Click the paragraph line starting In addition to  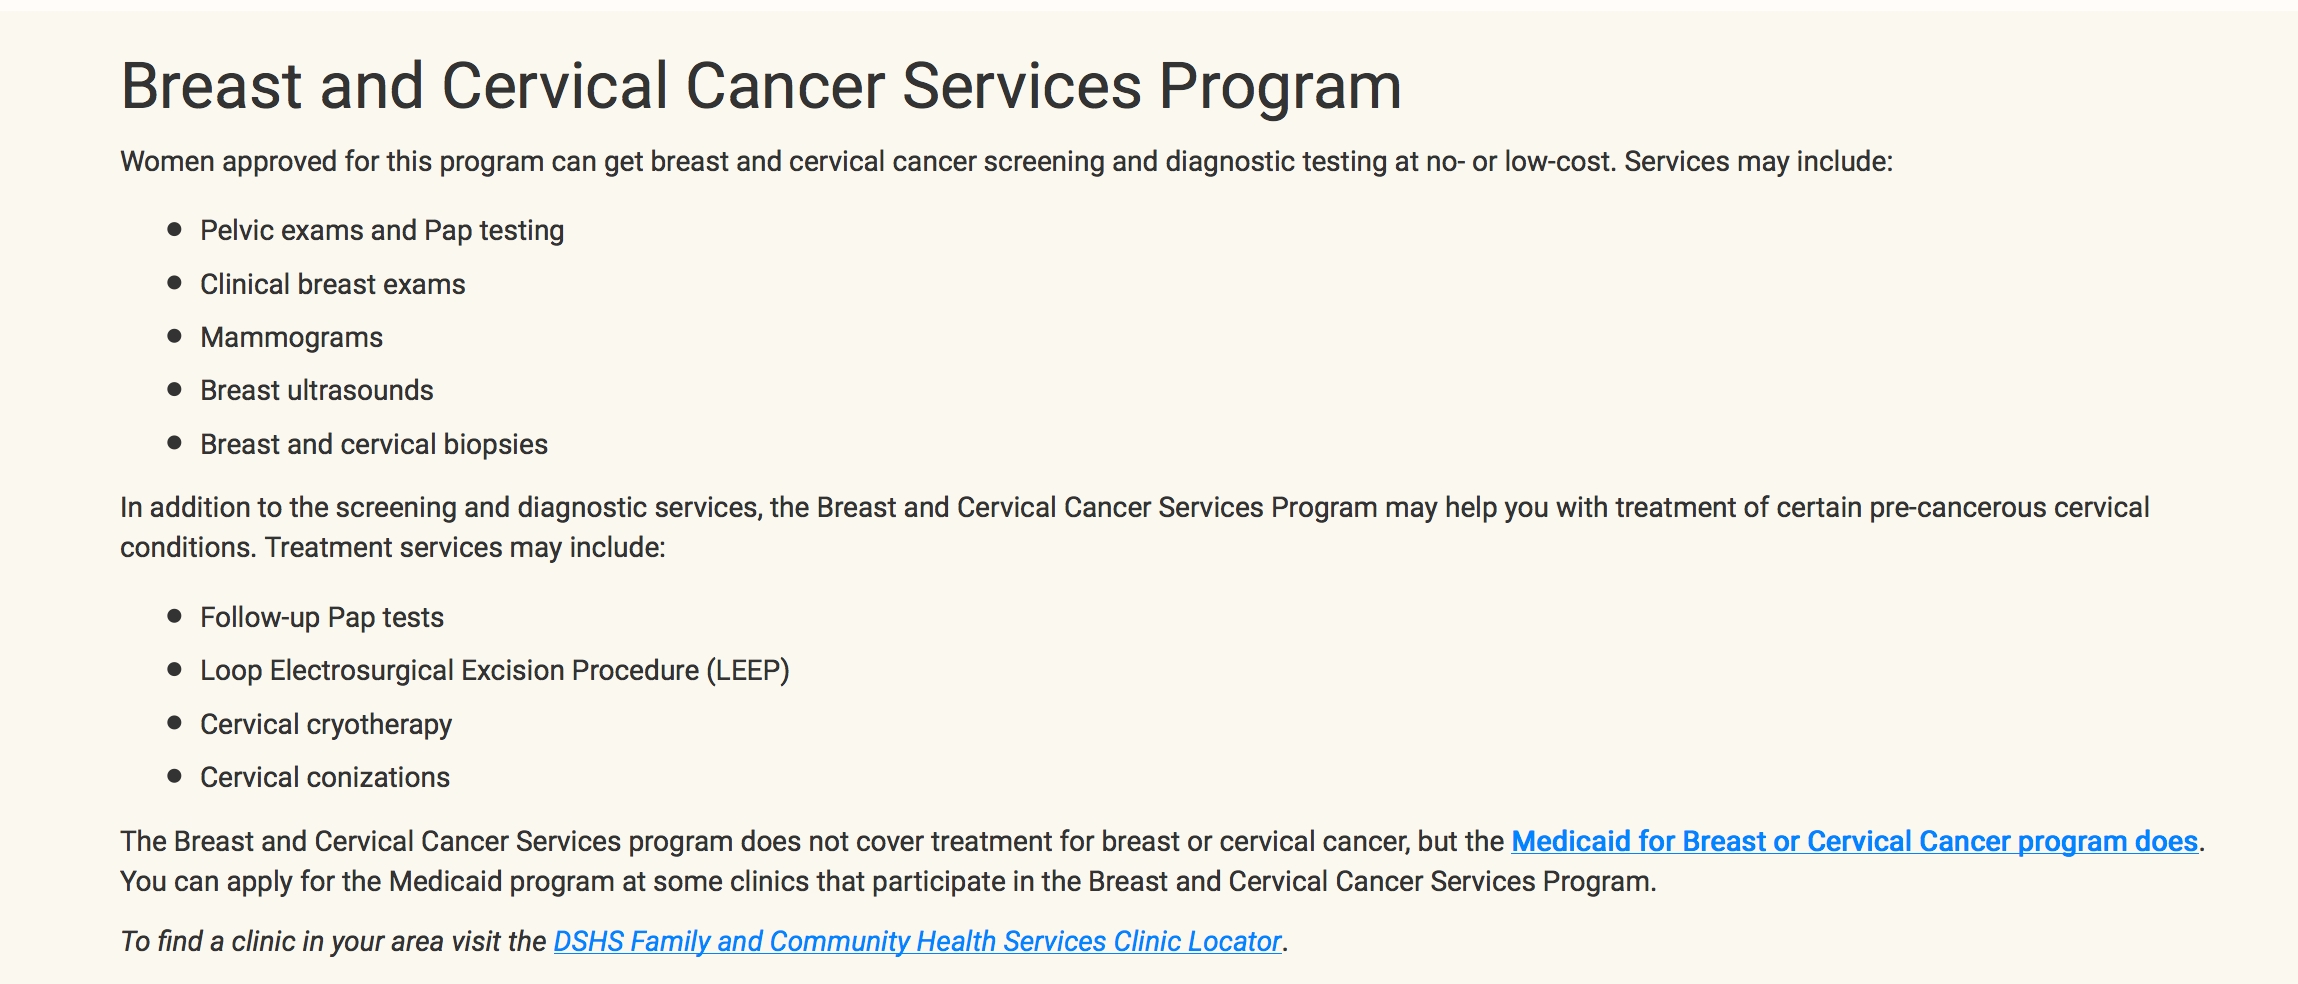pyautogui.click(x=1135, y=508)
